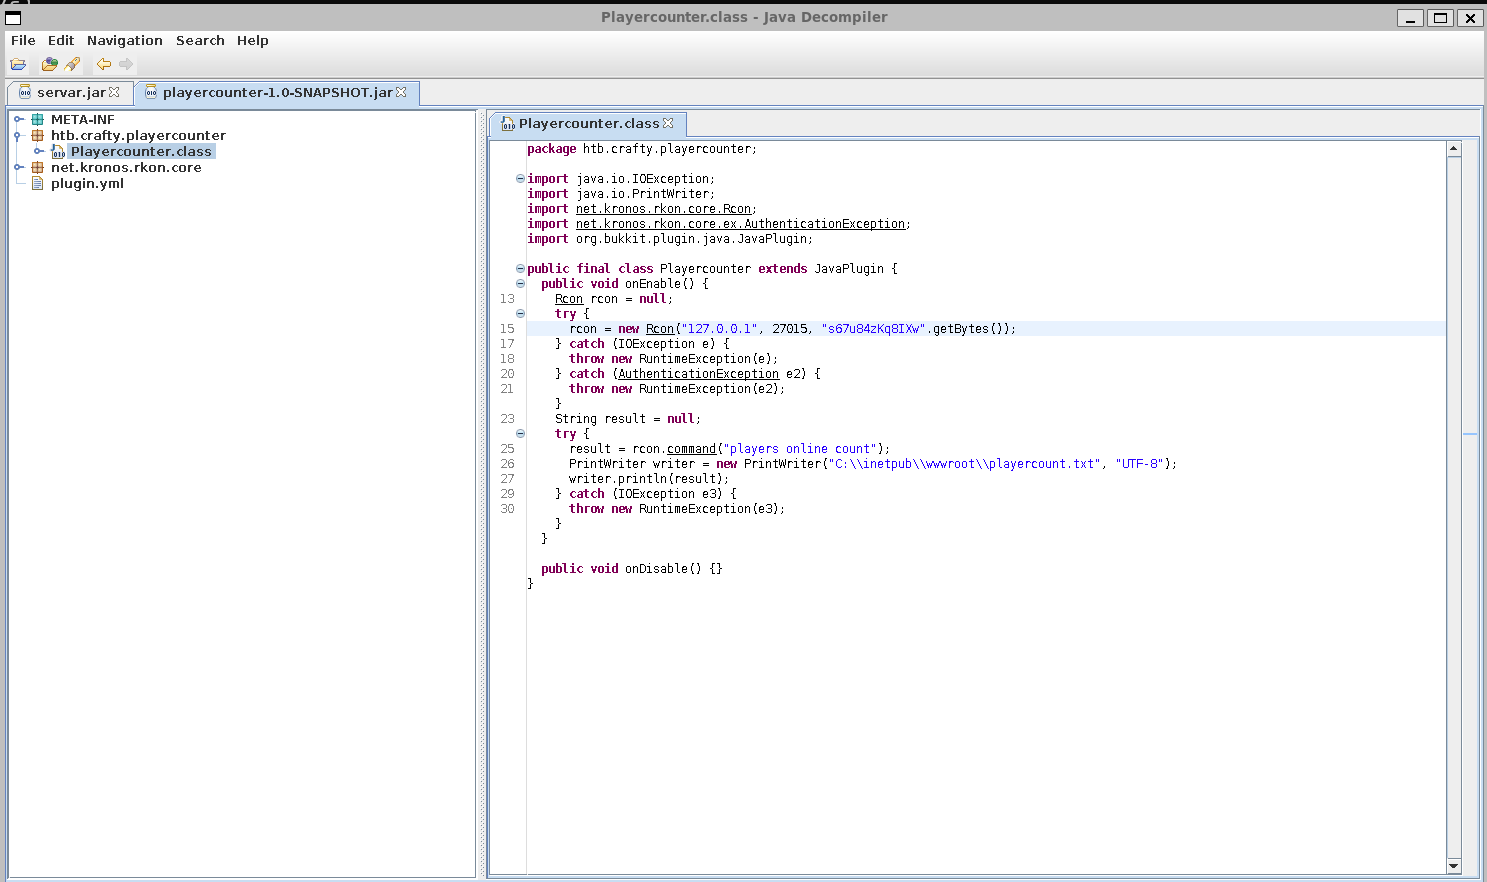Close the servar.jar tab
This screenshot has width=1487, height=882.
(114, 92)
